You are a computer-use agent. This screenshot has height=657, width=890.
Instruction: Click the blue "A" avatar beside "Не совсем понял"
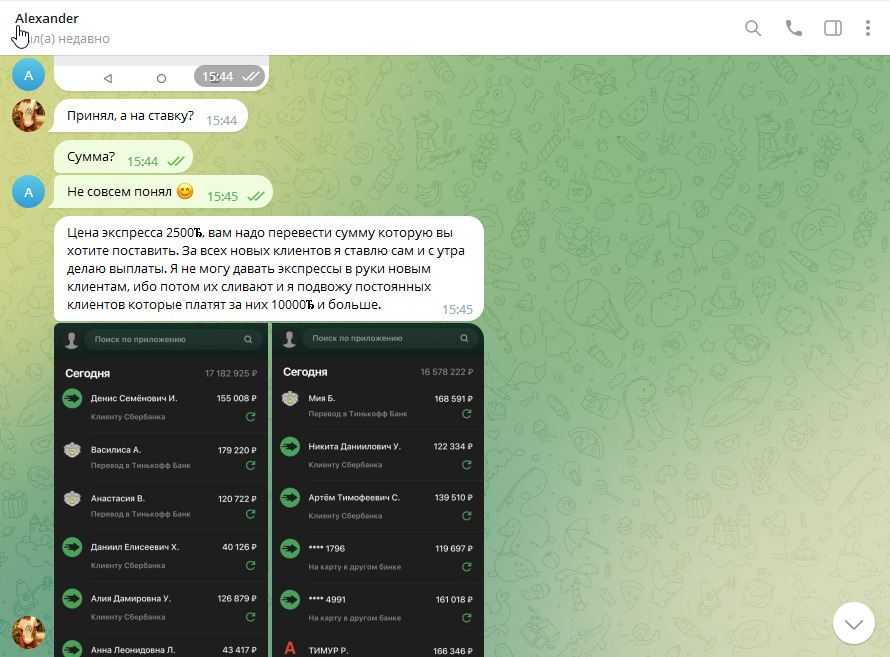coord(28,191)
